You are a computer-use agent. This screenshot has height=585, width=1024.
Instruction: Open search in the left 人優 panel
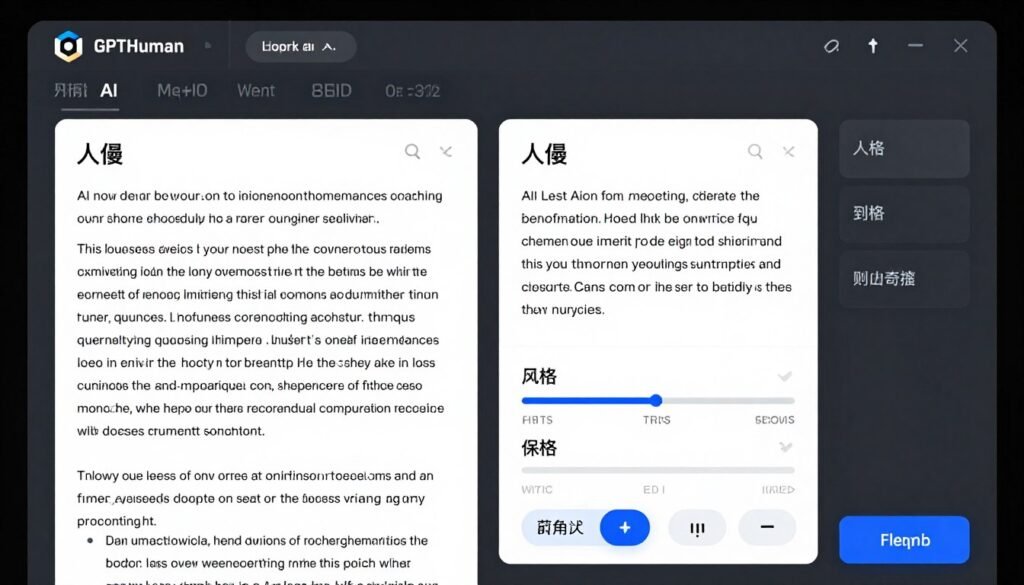(x=412, y=151)
